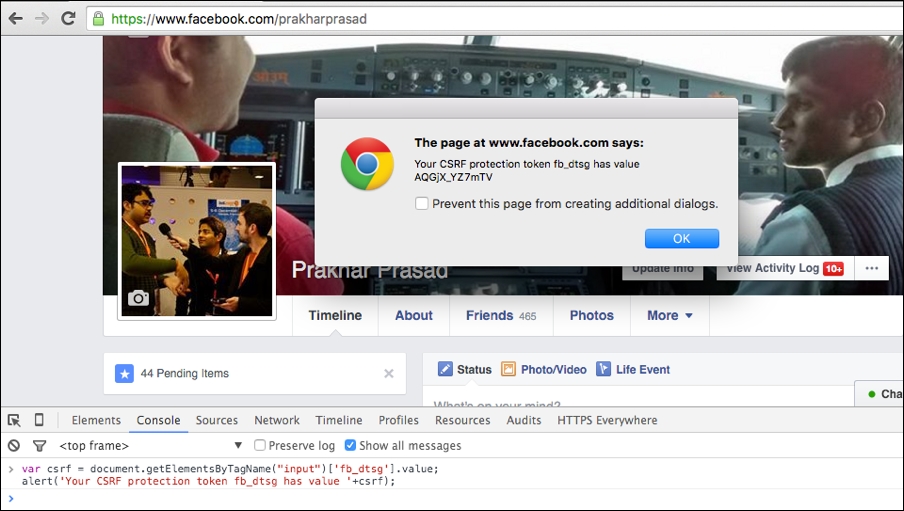Screen dimensions: 904x511
Task: Switch to the Network DevTools tab
Action: [x=277, y=420]
